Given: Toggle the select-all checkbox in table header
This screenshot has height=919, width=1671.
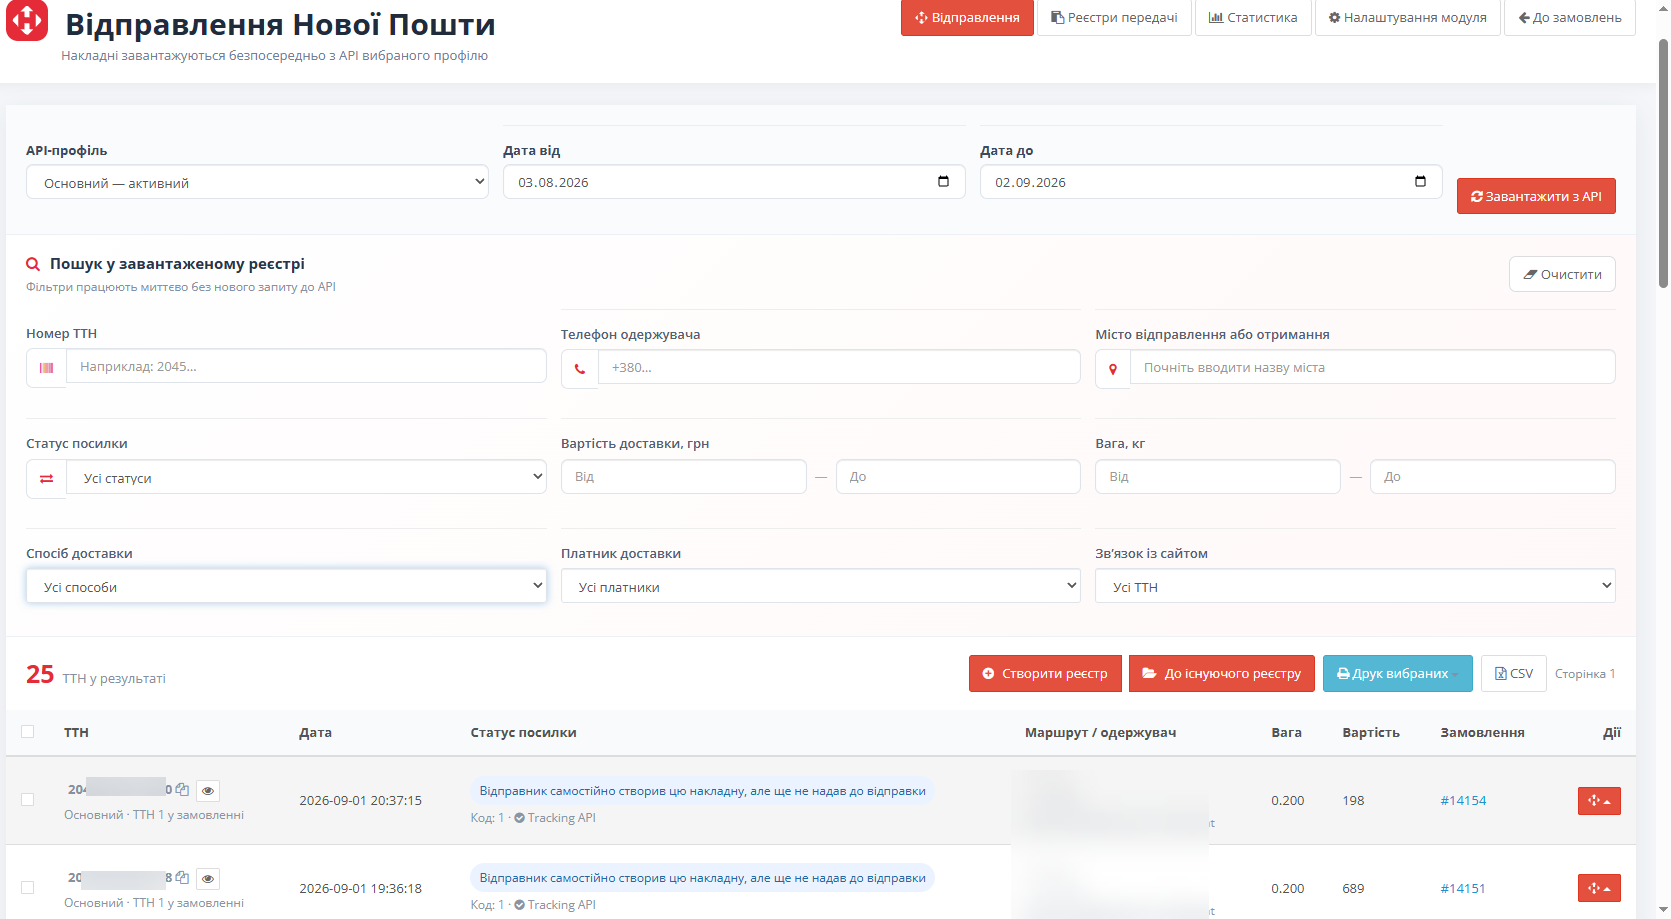Looking at the screenshot, I should (x=27, y=732).
